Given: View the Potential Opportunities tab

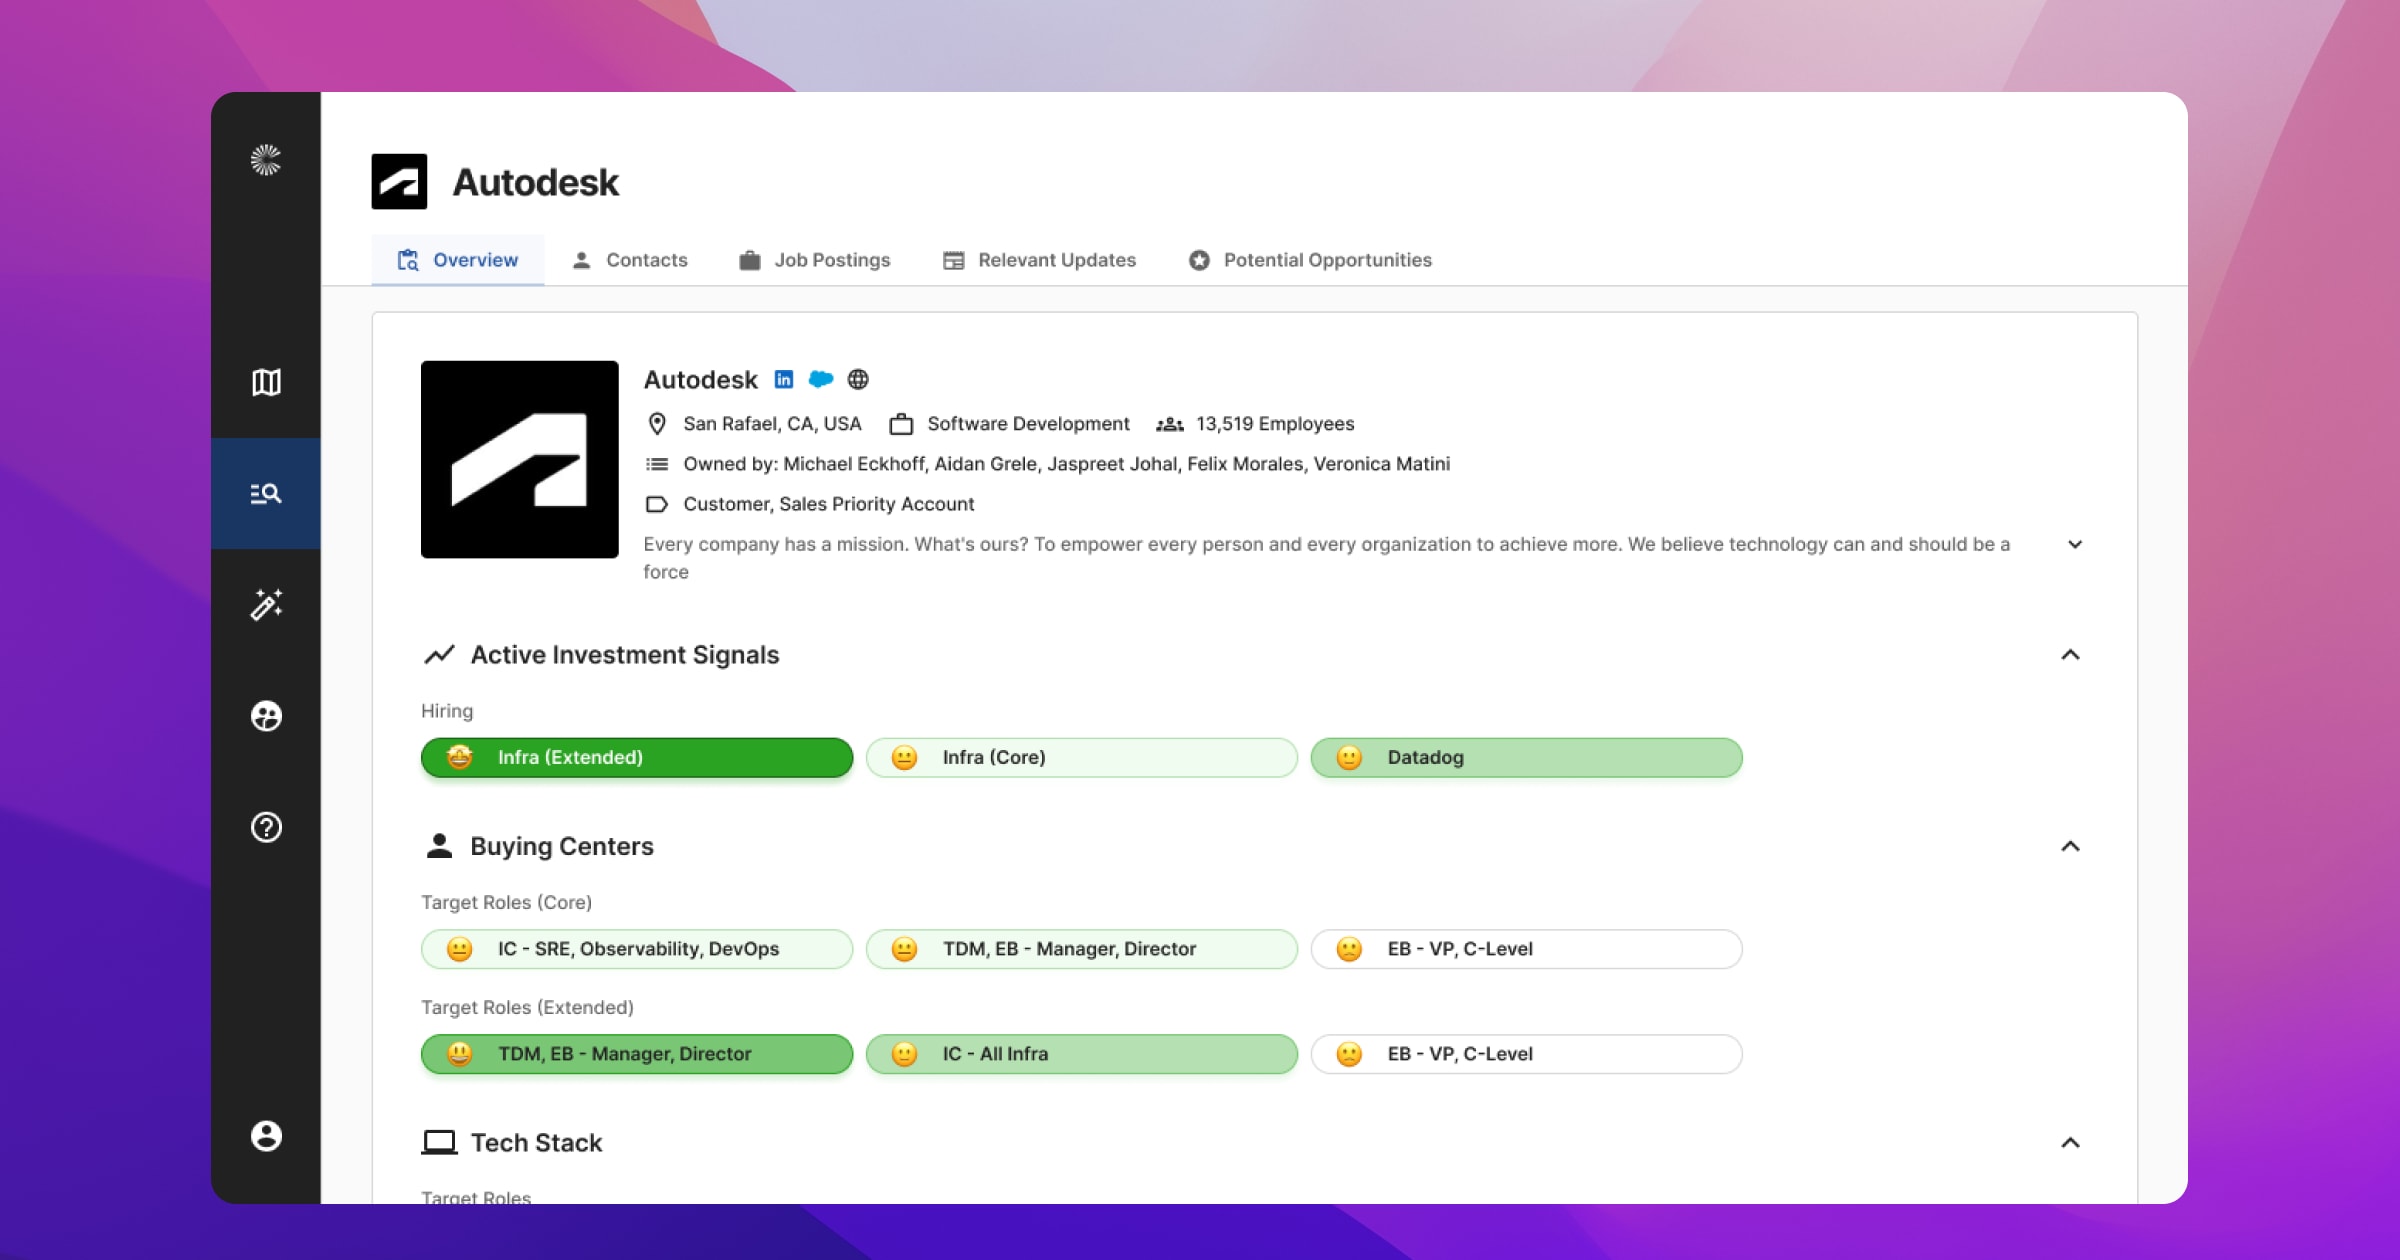Looking at the screenshot, I should click(x=1310, y=260).
